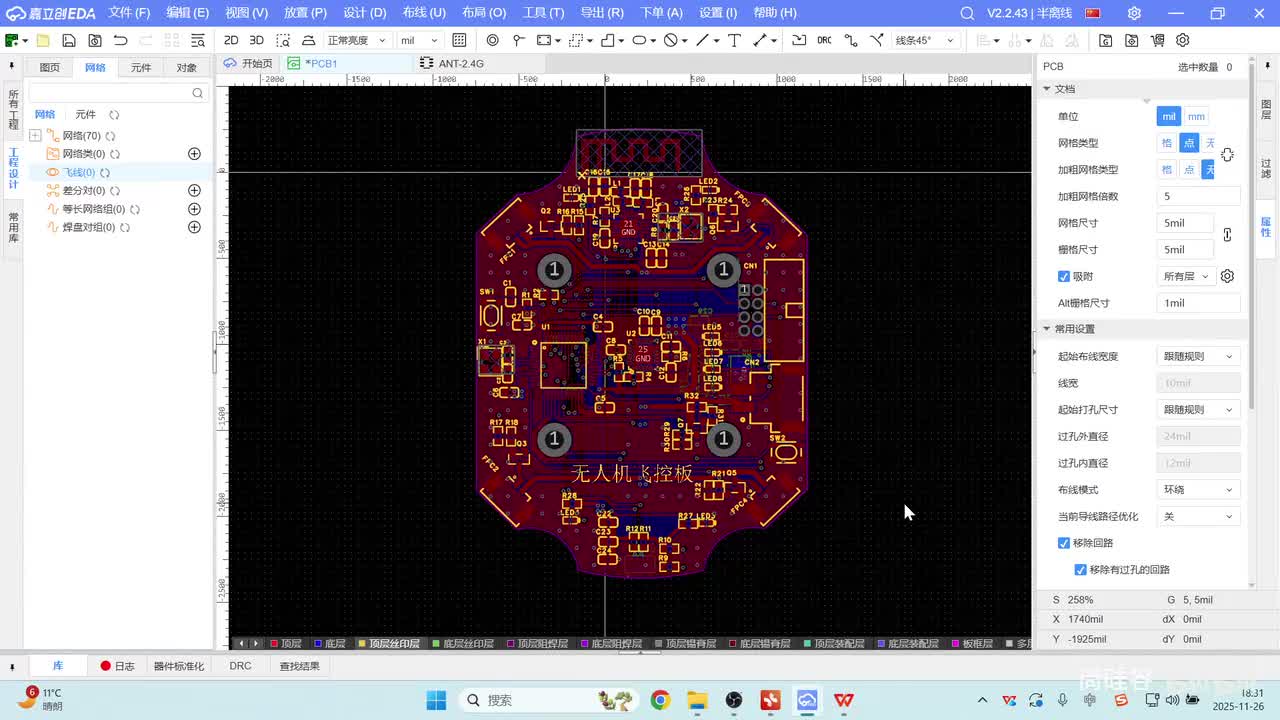This screenshot has width=1280, height=720.
Task: Open the mil unit dropdown in toolbar
Action: click(x=420, y=40)
